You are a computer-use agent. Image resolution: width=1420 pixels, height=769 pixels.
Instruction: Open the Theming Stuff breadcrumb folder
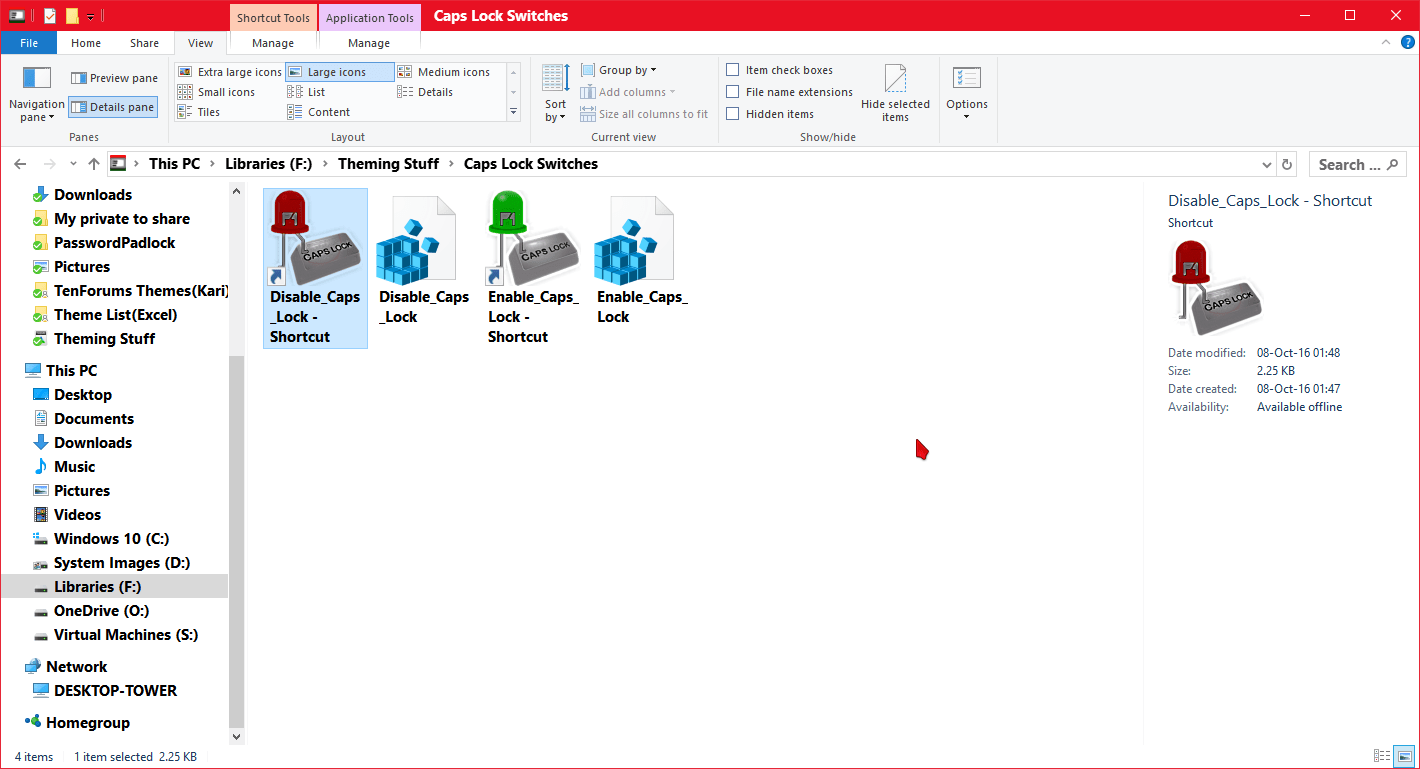(x=388, y=163)
